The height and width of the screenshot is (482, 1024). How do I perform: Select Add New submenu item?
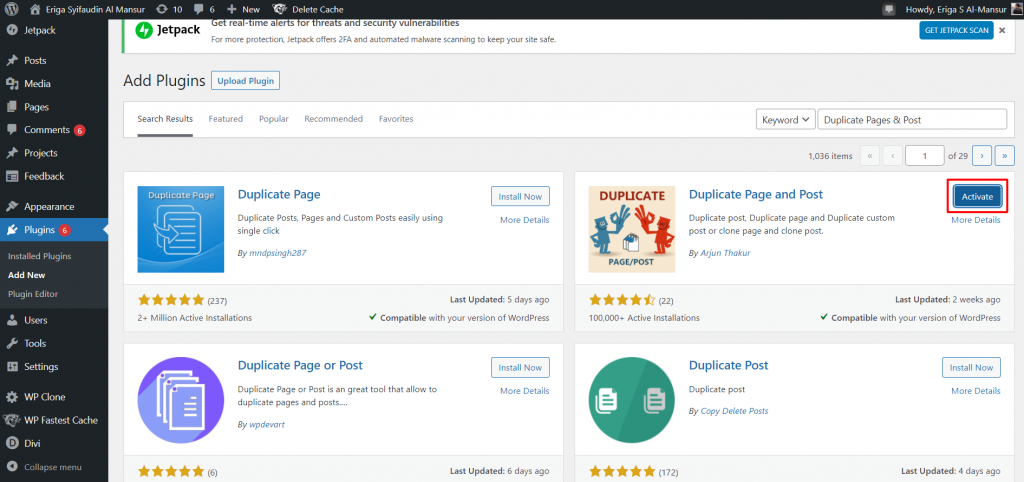coord(27,275)
